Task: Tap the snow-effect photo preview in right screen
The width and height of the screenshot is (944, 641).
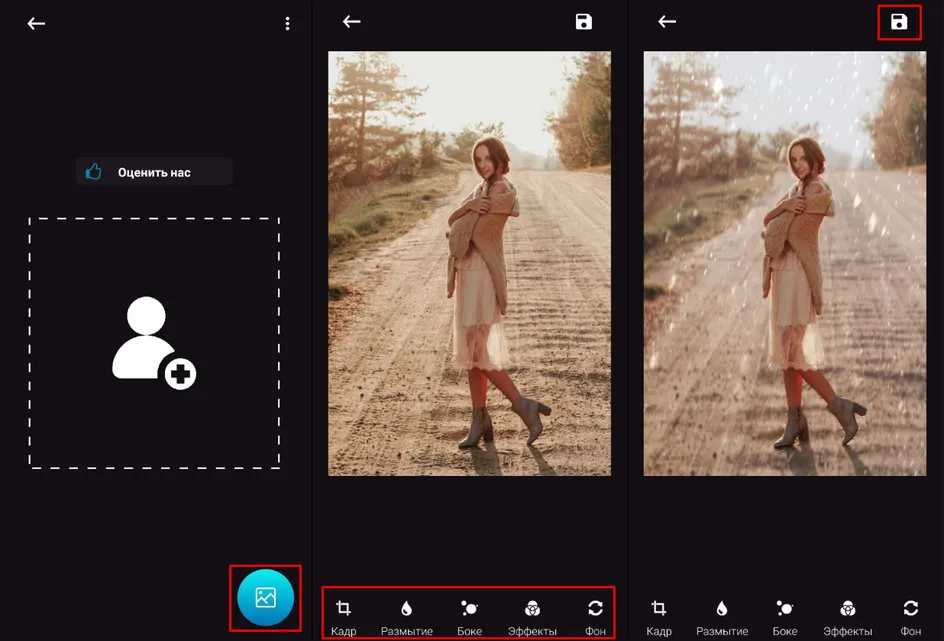Action: (785, 264)
